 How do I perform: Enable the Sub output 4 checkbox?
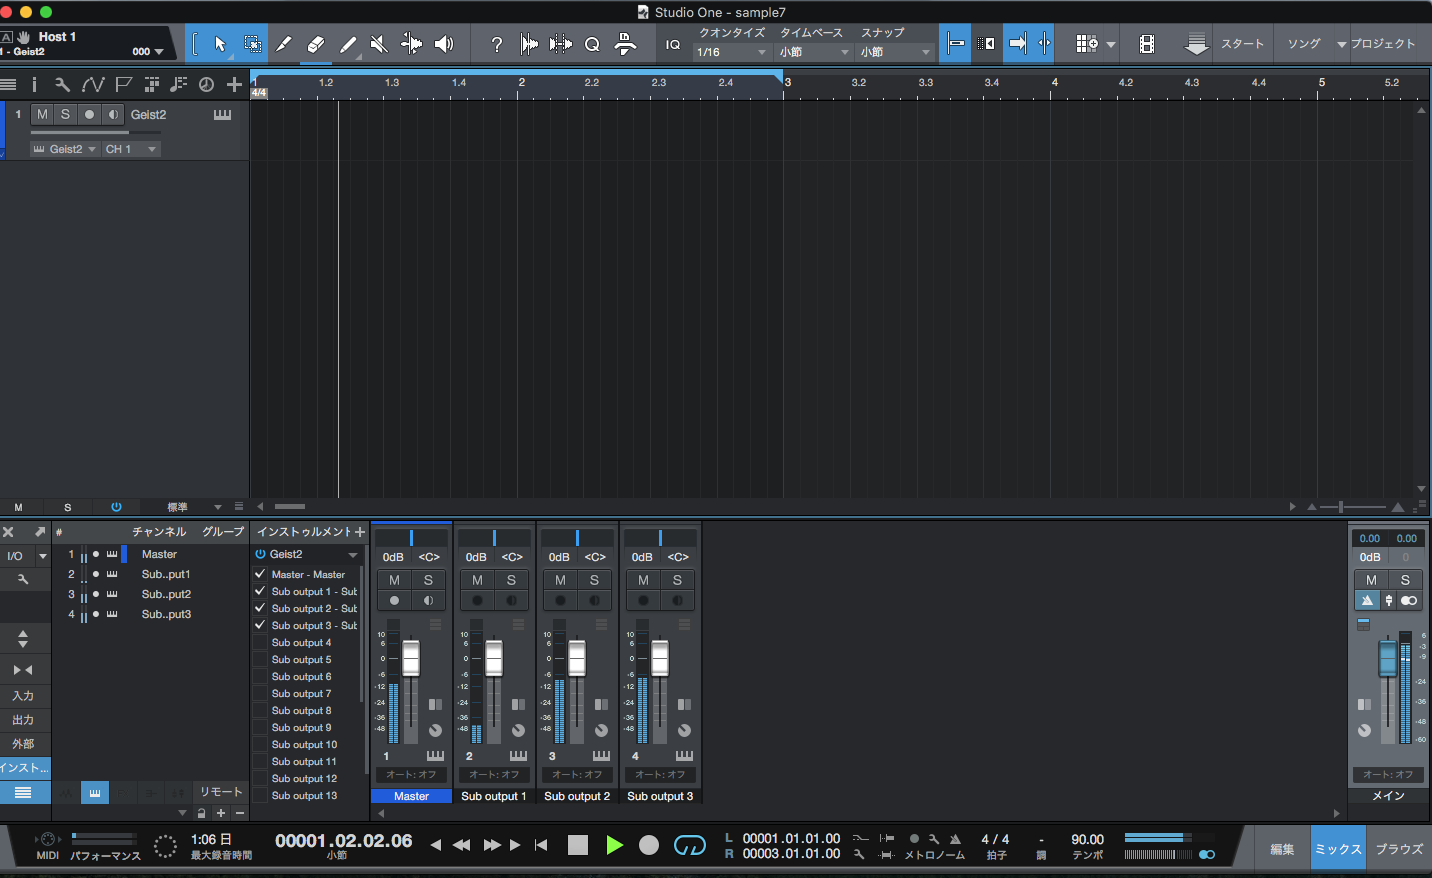pos(260,642)
